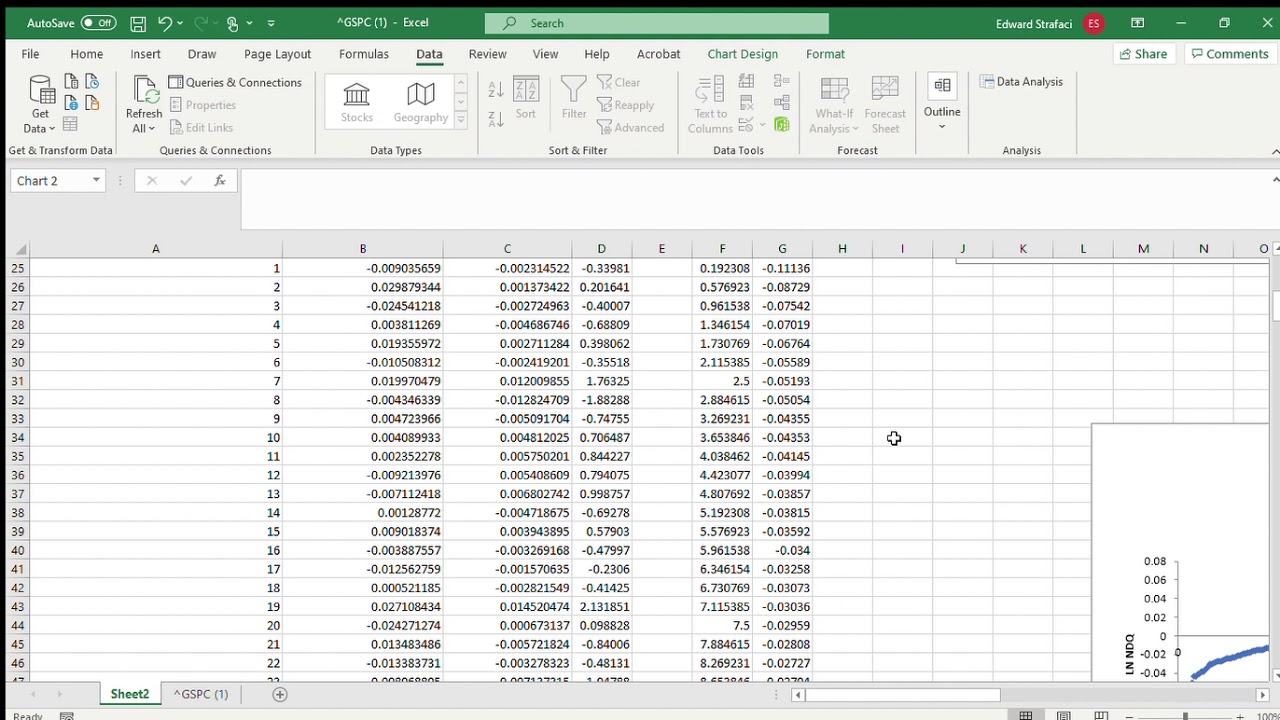Screen dimensions: 1280x720
Task: Click Existing Connections icon
Action: click(92, 102)
